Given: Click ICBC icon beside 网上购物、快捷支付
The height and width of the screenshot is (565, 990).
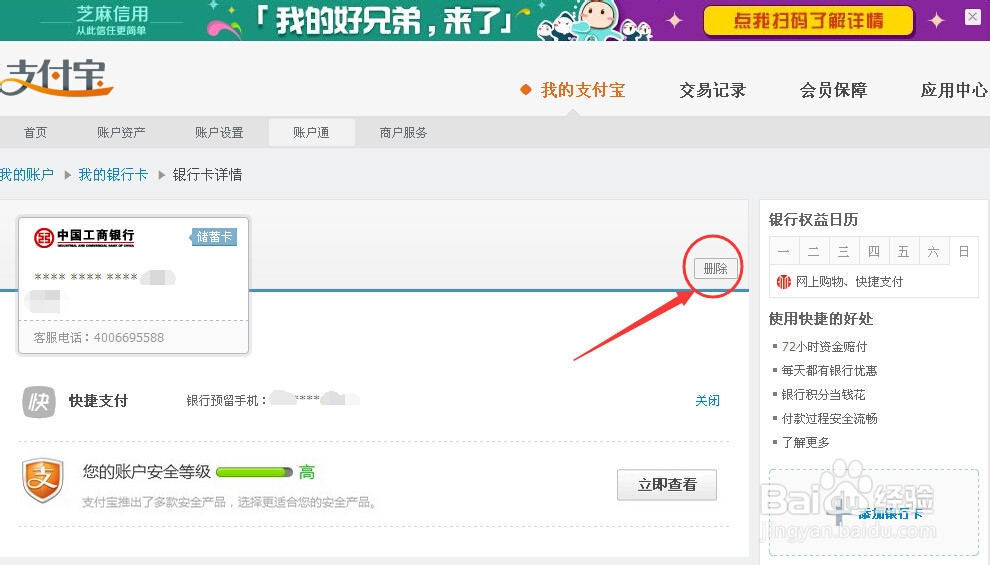Looking at the screenshot, I should (784, 282).
